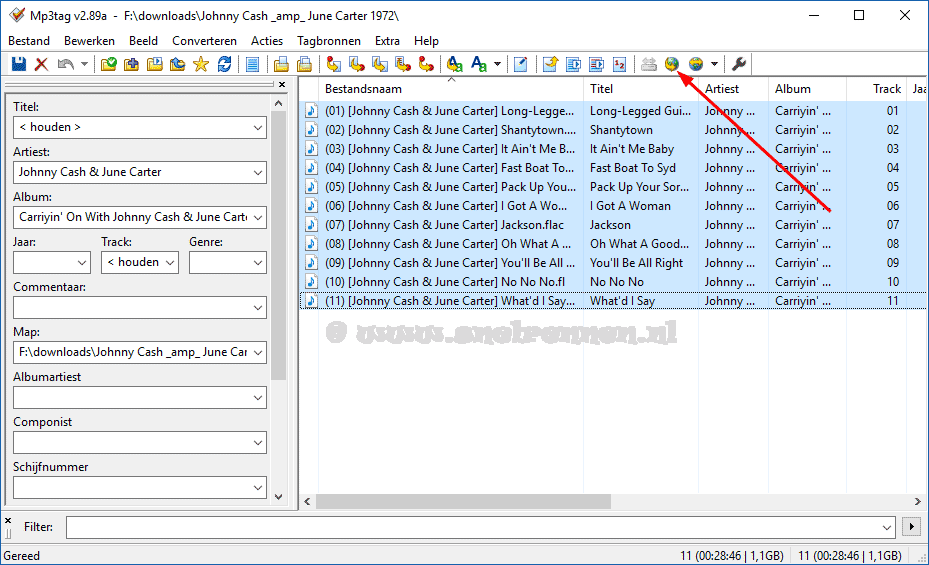Viewport: 929px width, 565px height.
Task: Click the Actions icon with yellow pencil
Action: pos(454,64)
